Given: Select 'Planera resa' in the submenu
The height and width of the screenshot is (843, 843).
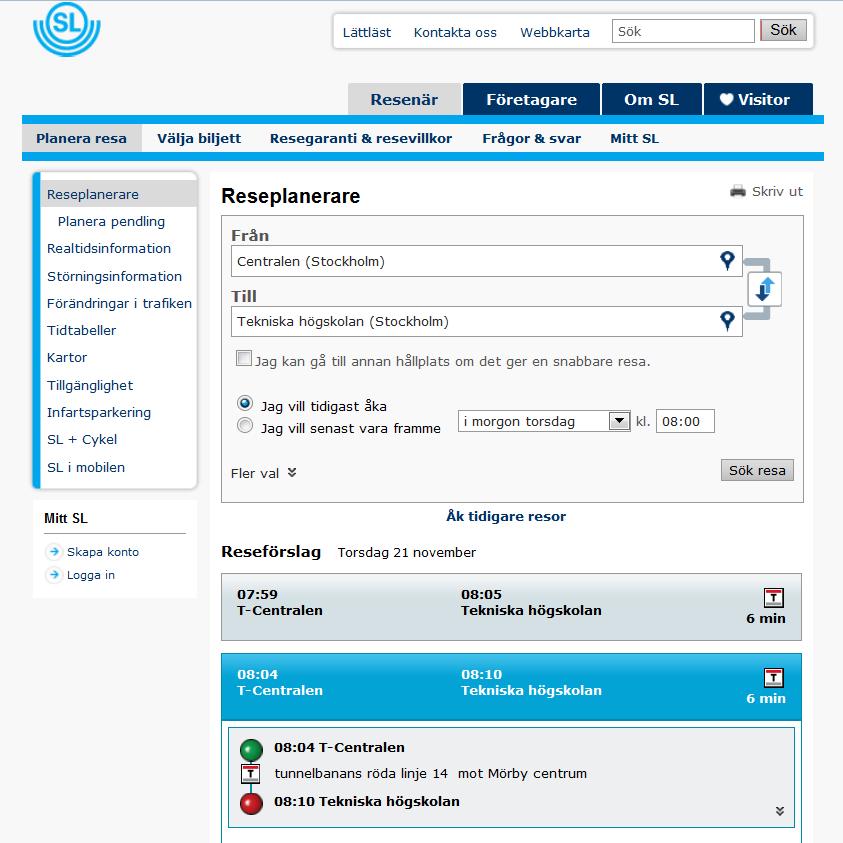Looking at the screenshot, I should [x=82, y=138].
